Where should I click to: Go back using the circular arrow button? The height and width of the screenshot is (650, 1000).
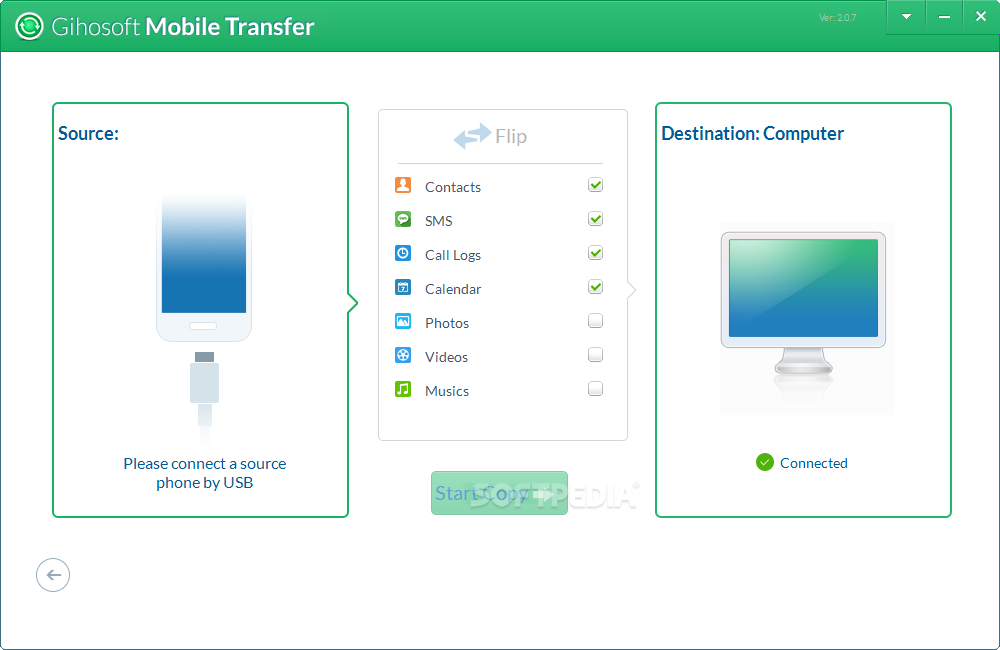point(53,575)
